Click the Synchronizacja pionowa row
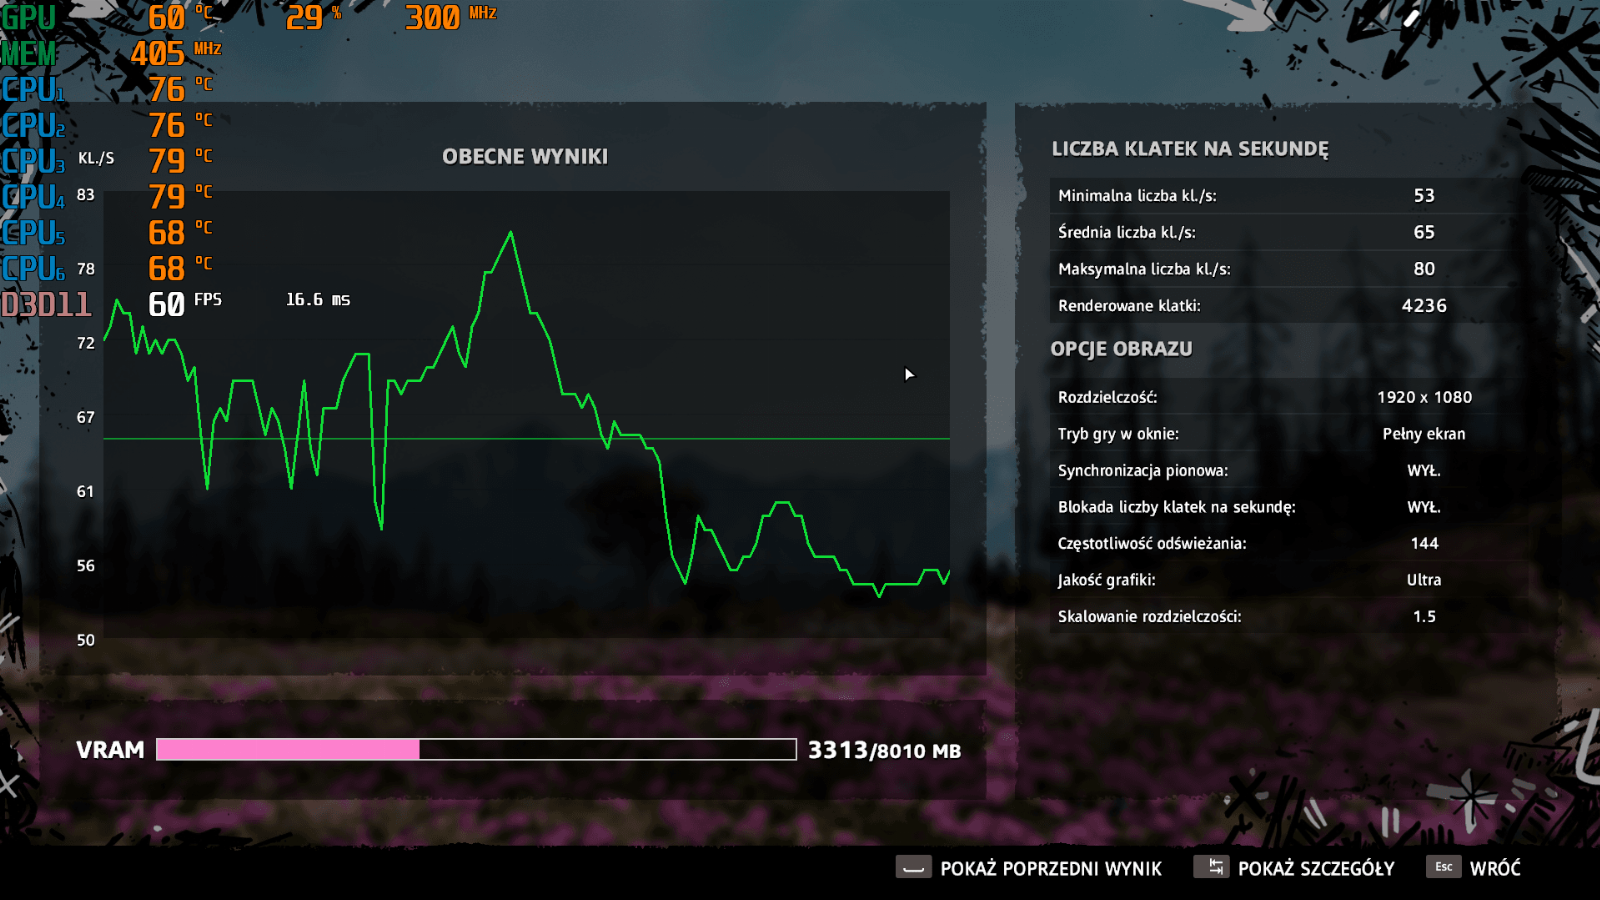Viewport: 1600px width, 900px height. (x=1288, y=470)
